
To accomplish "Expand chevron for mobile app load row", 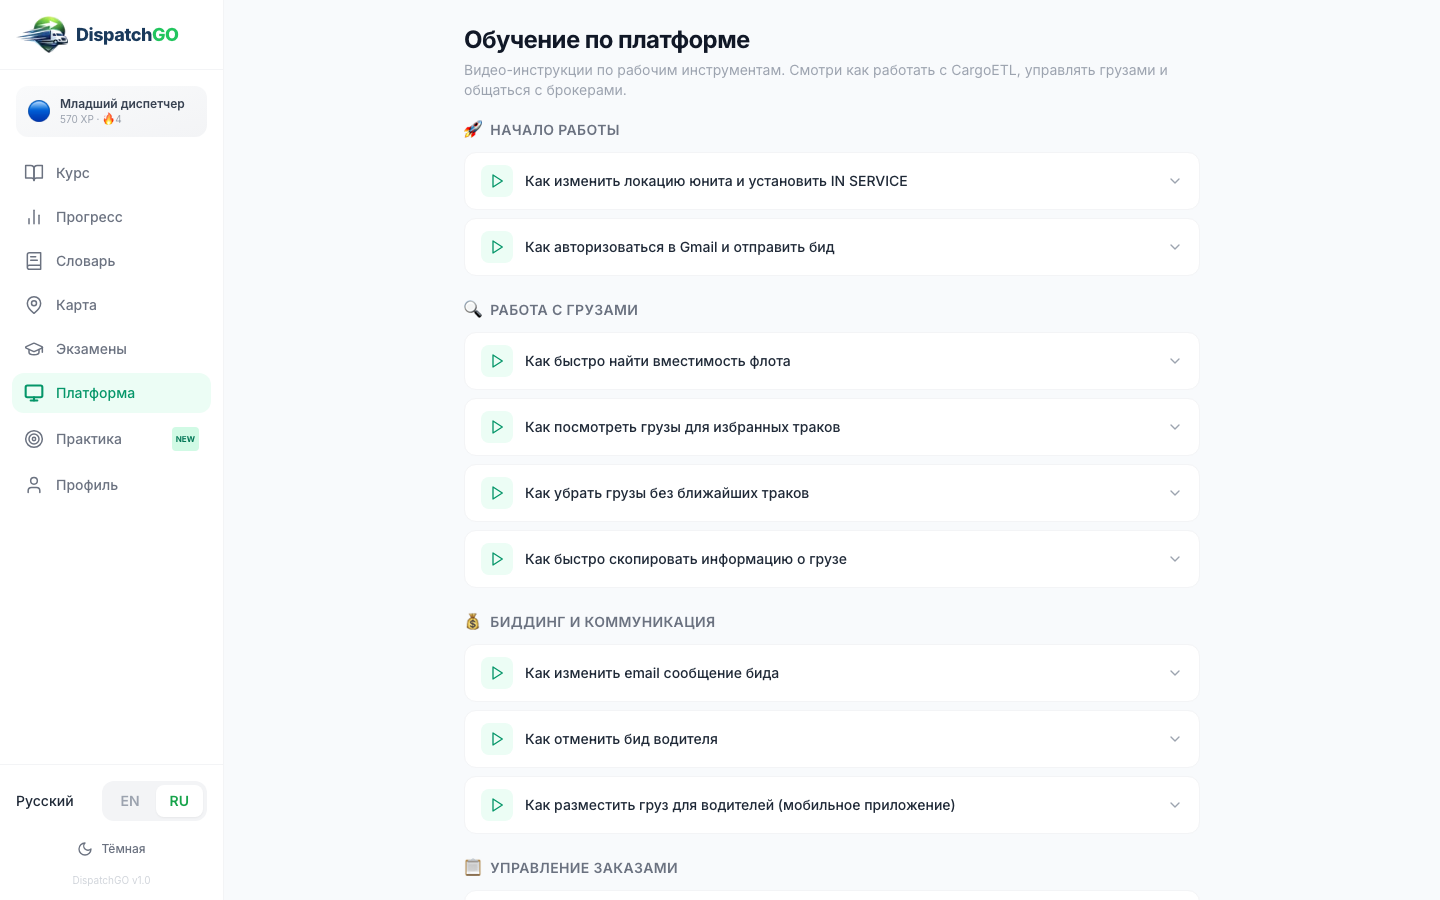I will (x=1175, y=805).
